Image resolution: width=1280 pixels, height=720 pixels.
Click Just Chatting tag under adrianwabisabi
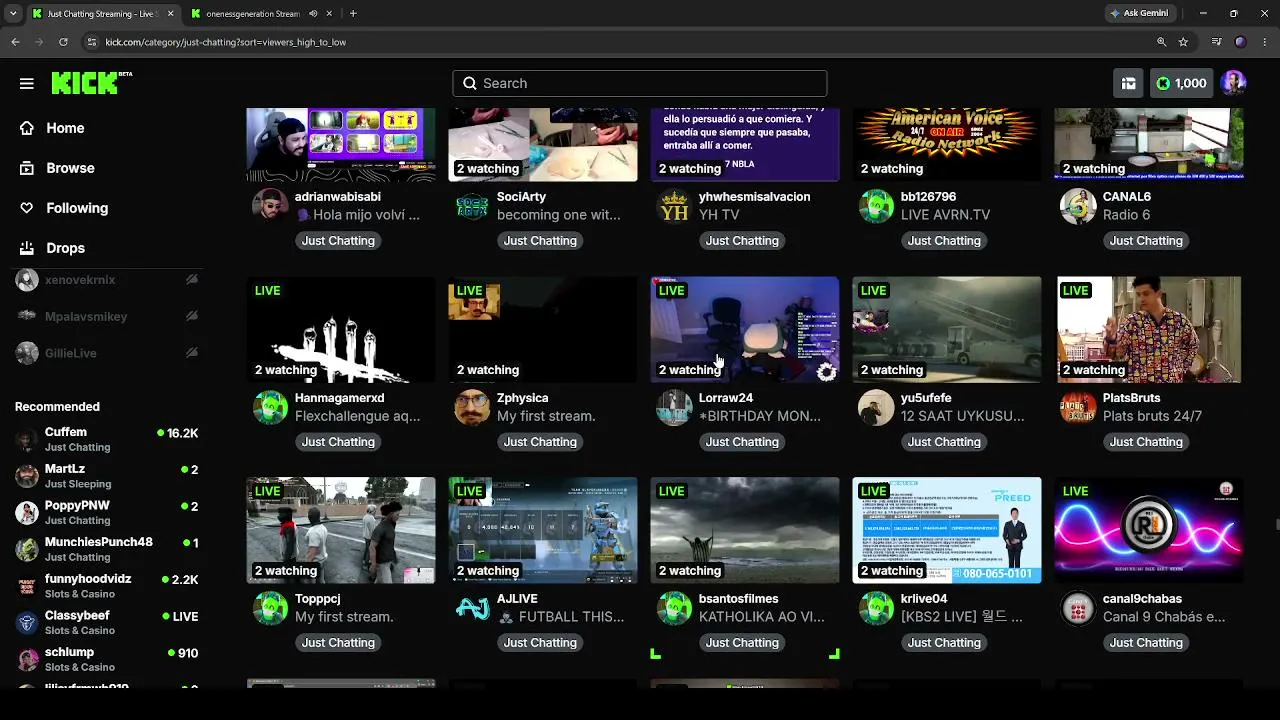338,241
